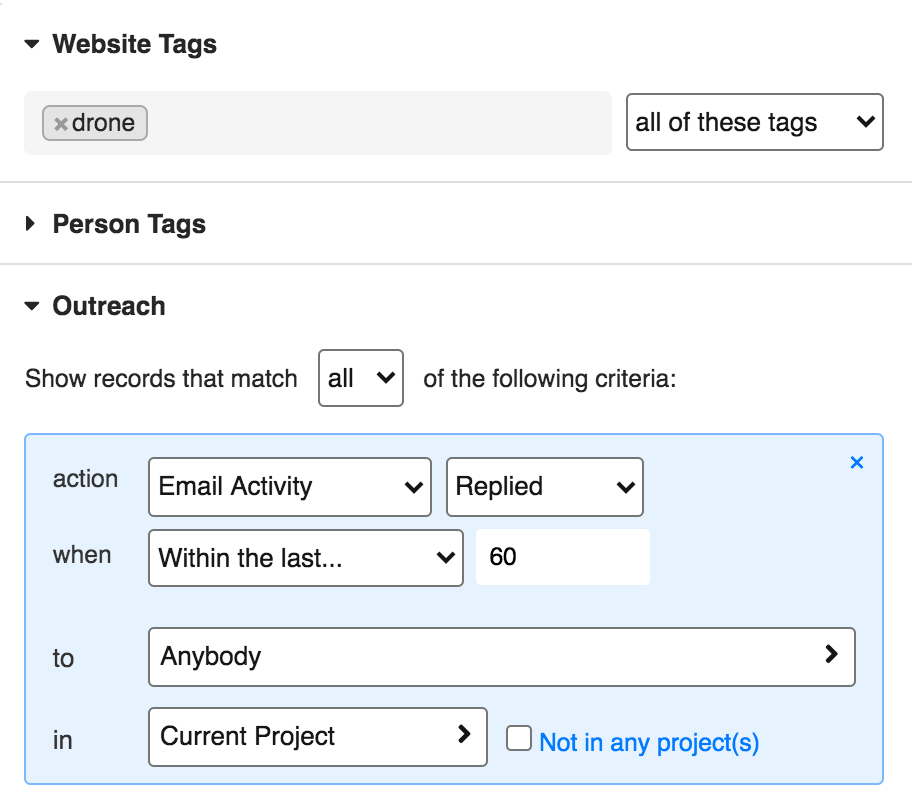This screenshot has width=912, height=810.
Task: Open the 'all of these tags' dropdown
Action: [754, 122]
